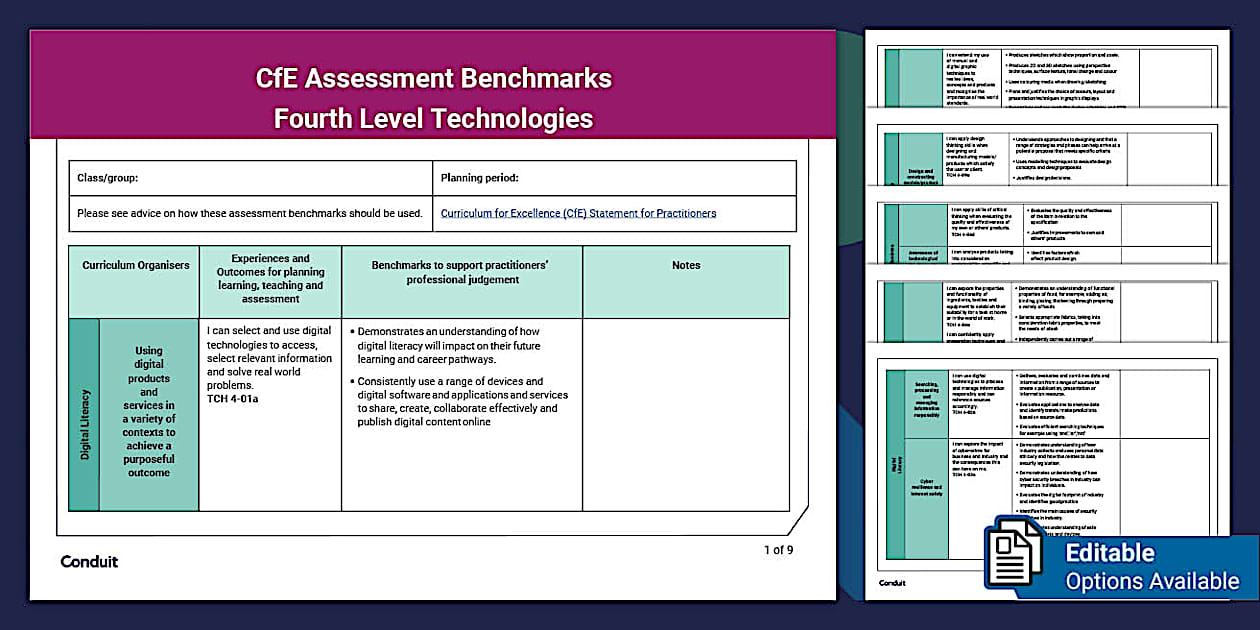Select the Curriculum Organisers column header

coord(135,266)
